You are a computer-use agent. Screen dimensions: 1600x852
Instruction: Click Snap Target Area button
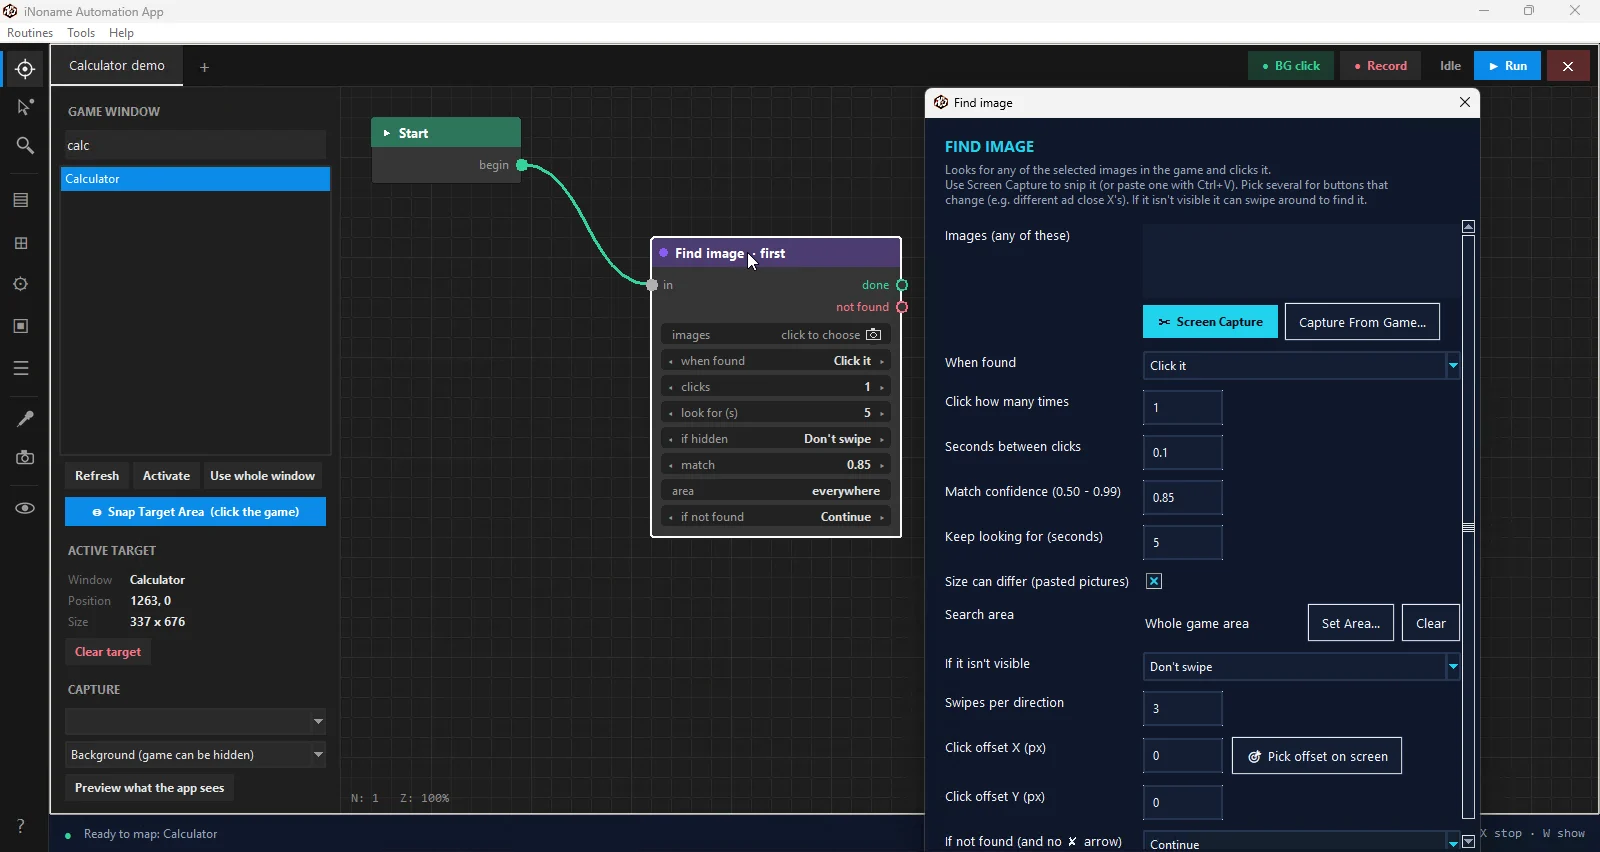196,512
